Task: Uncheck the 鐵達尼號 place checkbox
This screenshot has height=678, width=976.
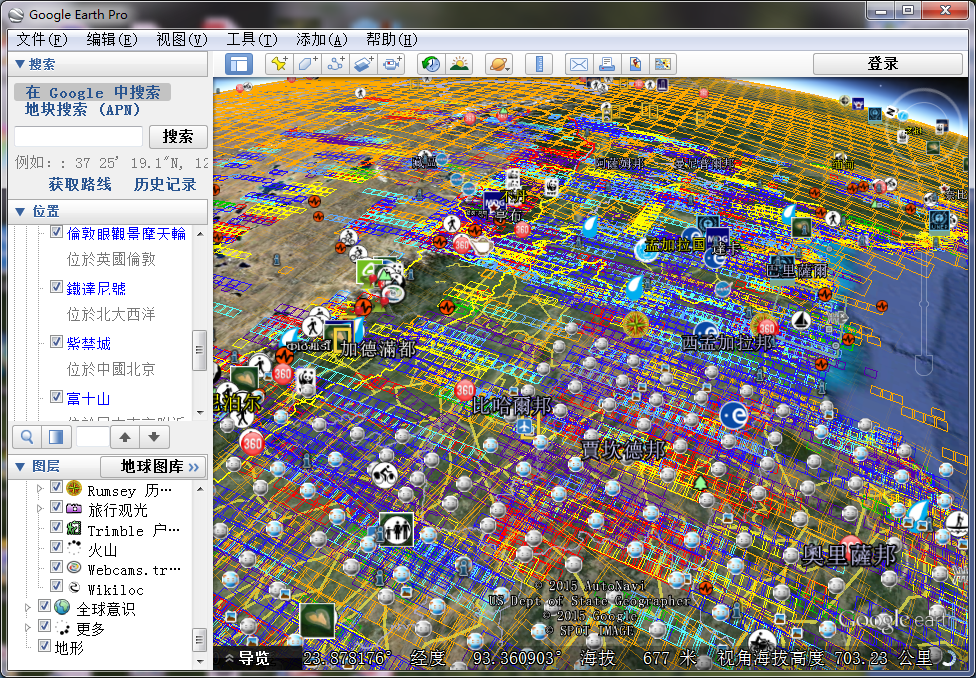Action: (x=57, y=287)
